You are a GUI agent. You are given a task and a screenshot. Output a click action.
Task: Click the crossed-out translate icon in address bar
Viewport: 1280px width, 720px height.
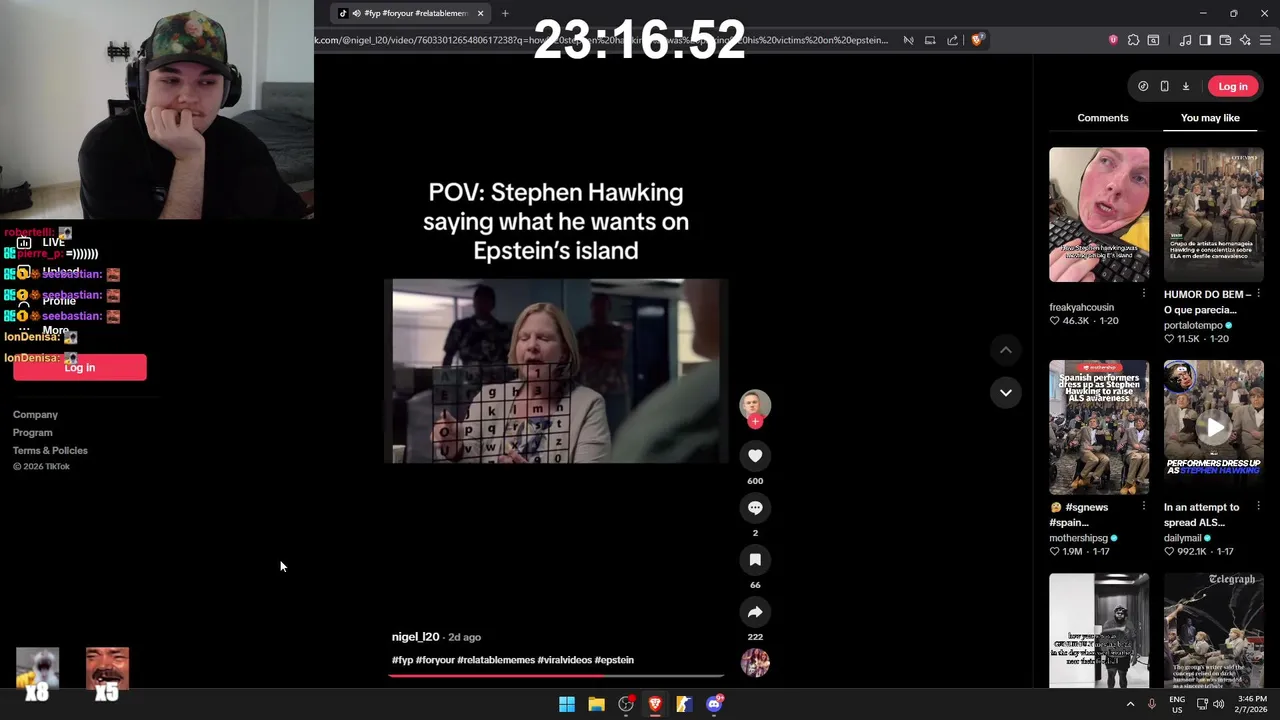pos(908,40)
